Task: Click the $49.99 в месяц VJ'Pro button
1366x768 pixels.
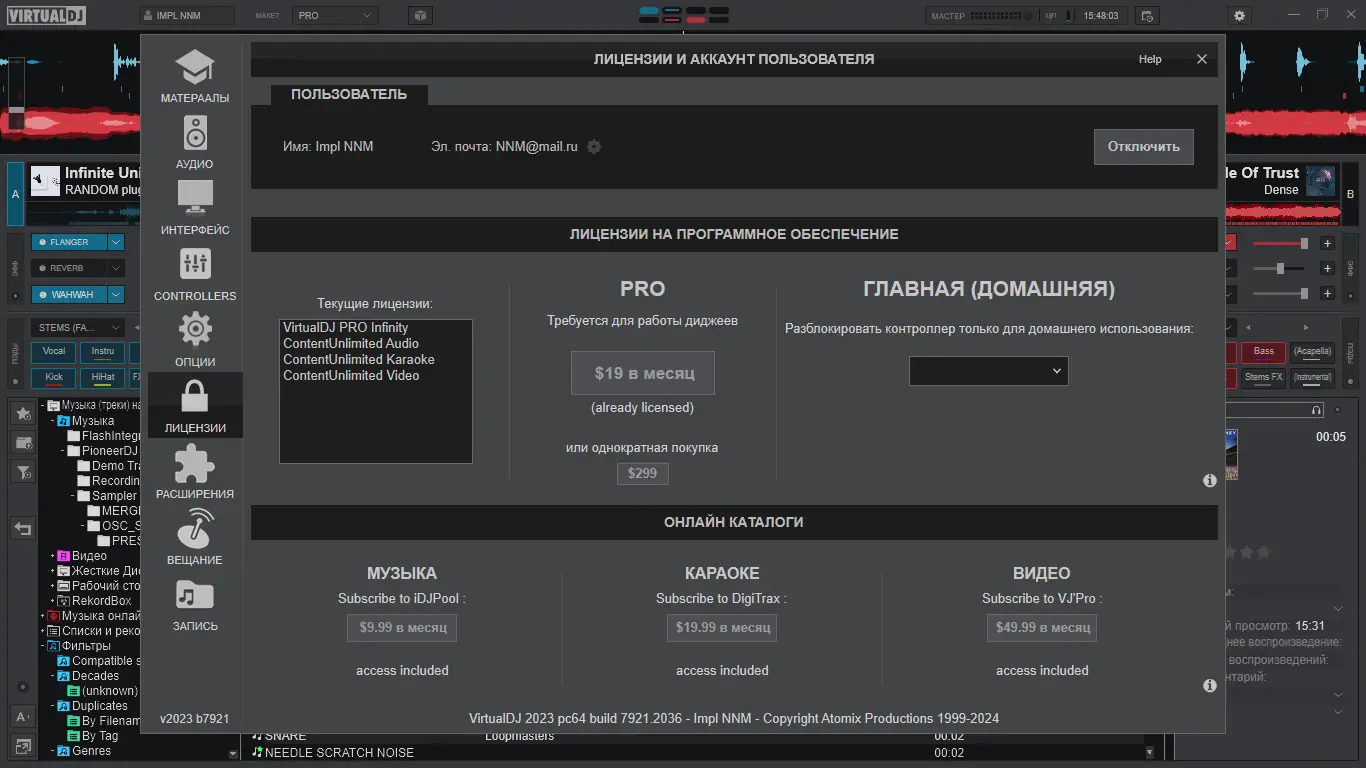Action: tap(1042, 627)
